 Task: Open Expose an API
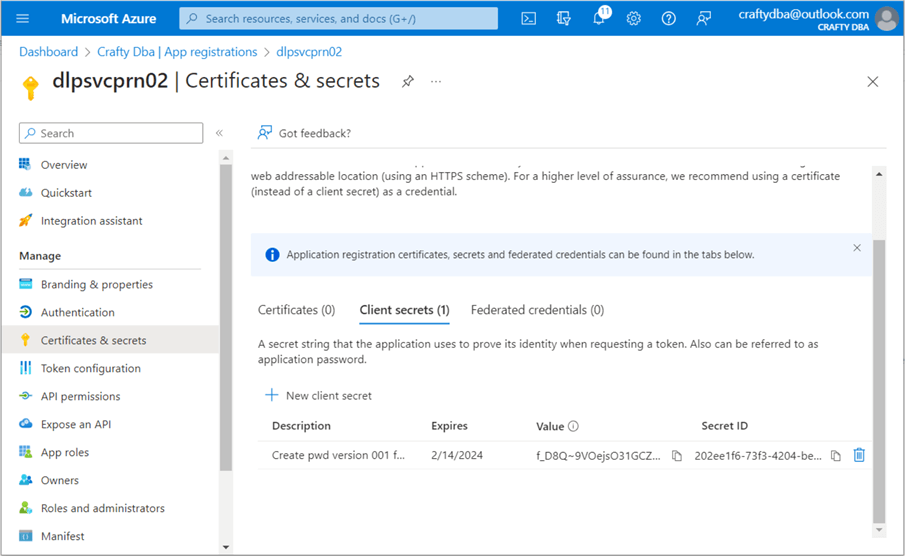click(x=76, y=424)
